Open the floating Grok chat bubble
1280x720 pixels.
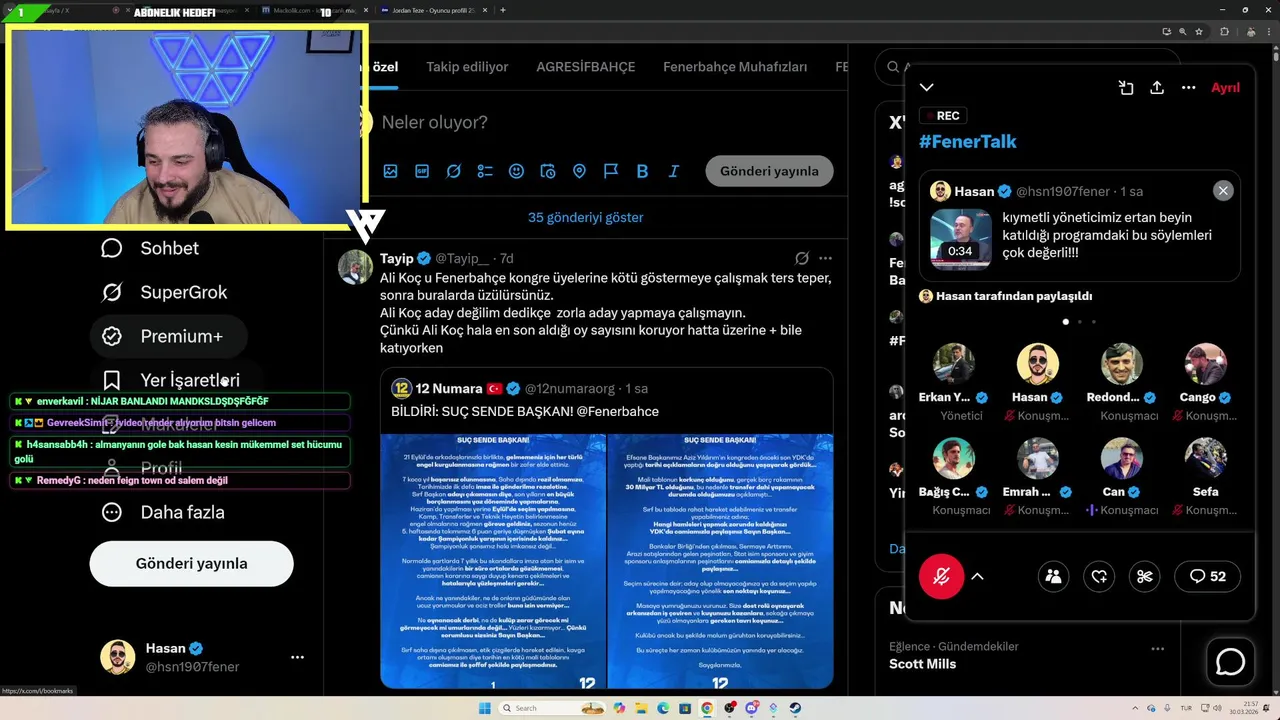[x=1230, y=662]
